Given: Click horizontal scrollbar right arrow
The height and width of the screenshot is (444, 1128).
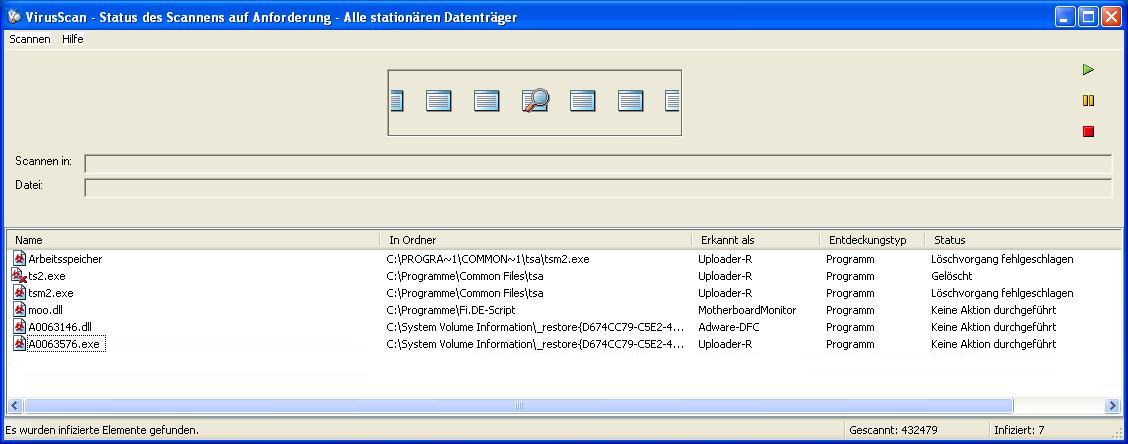Looking at the screenshot, I should coord(1112,406).
